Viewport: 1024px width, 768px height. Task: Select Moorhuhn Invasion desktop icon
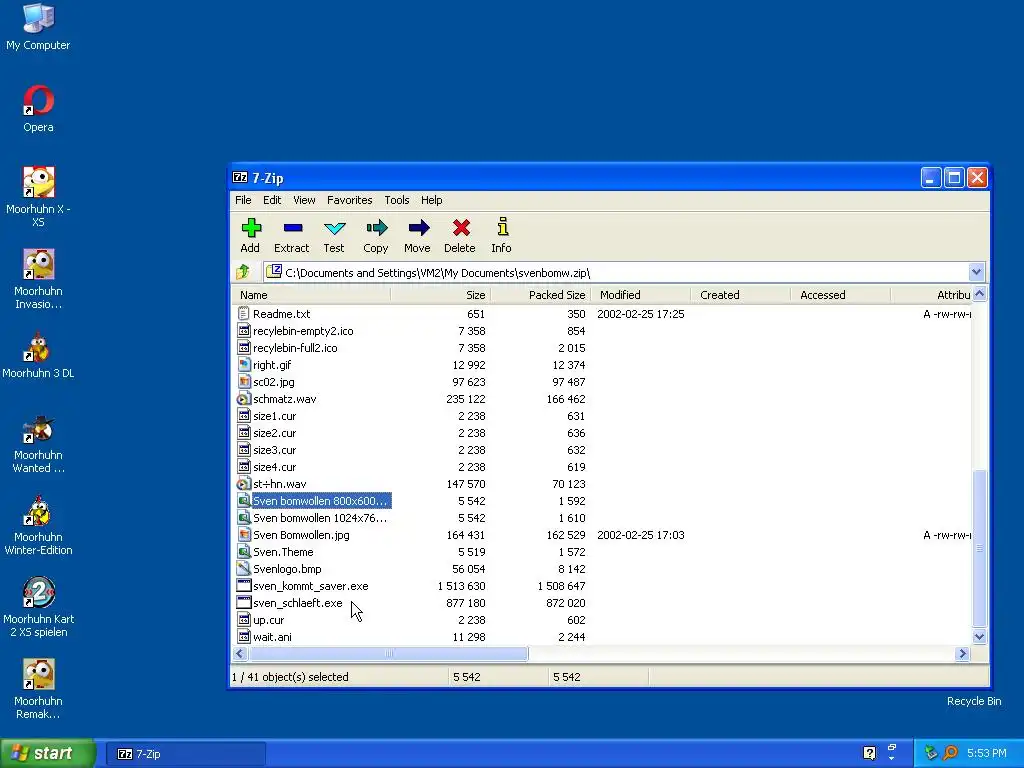(x=38, y=264)
